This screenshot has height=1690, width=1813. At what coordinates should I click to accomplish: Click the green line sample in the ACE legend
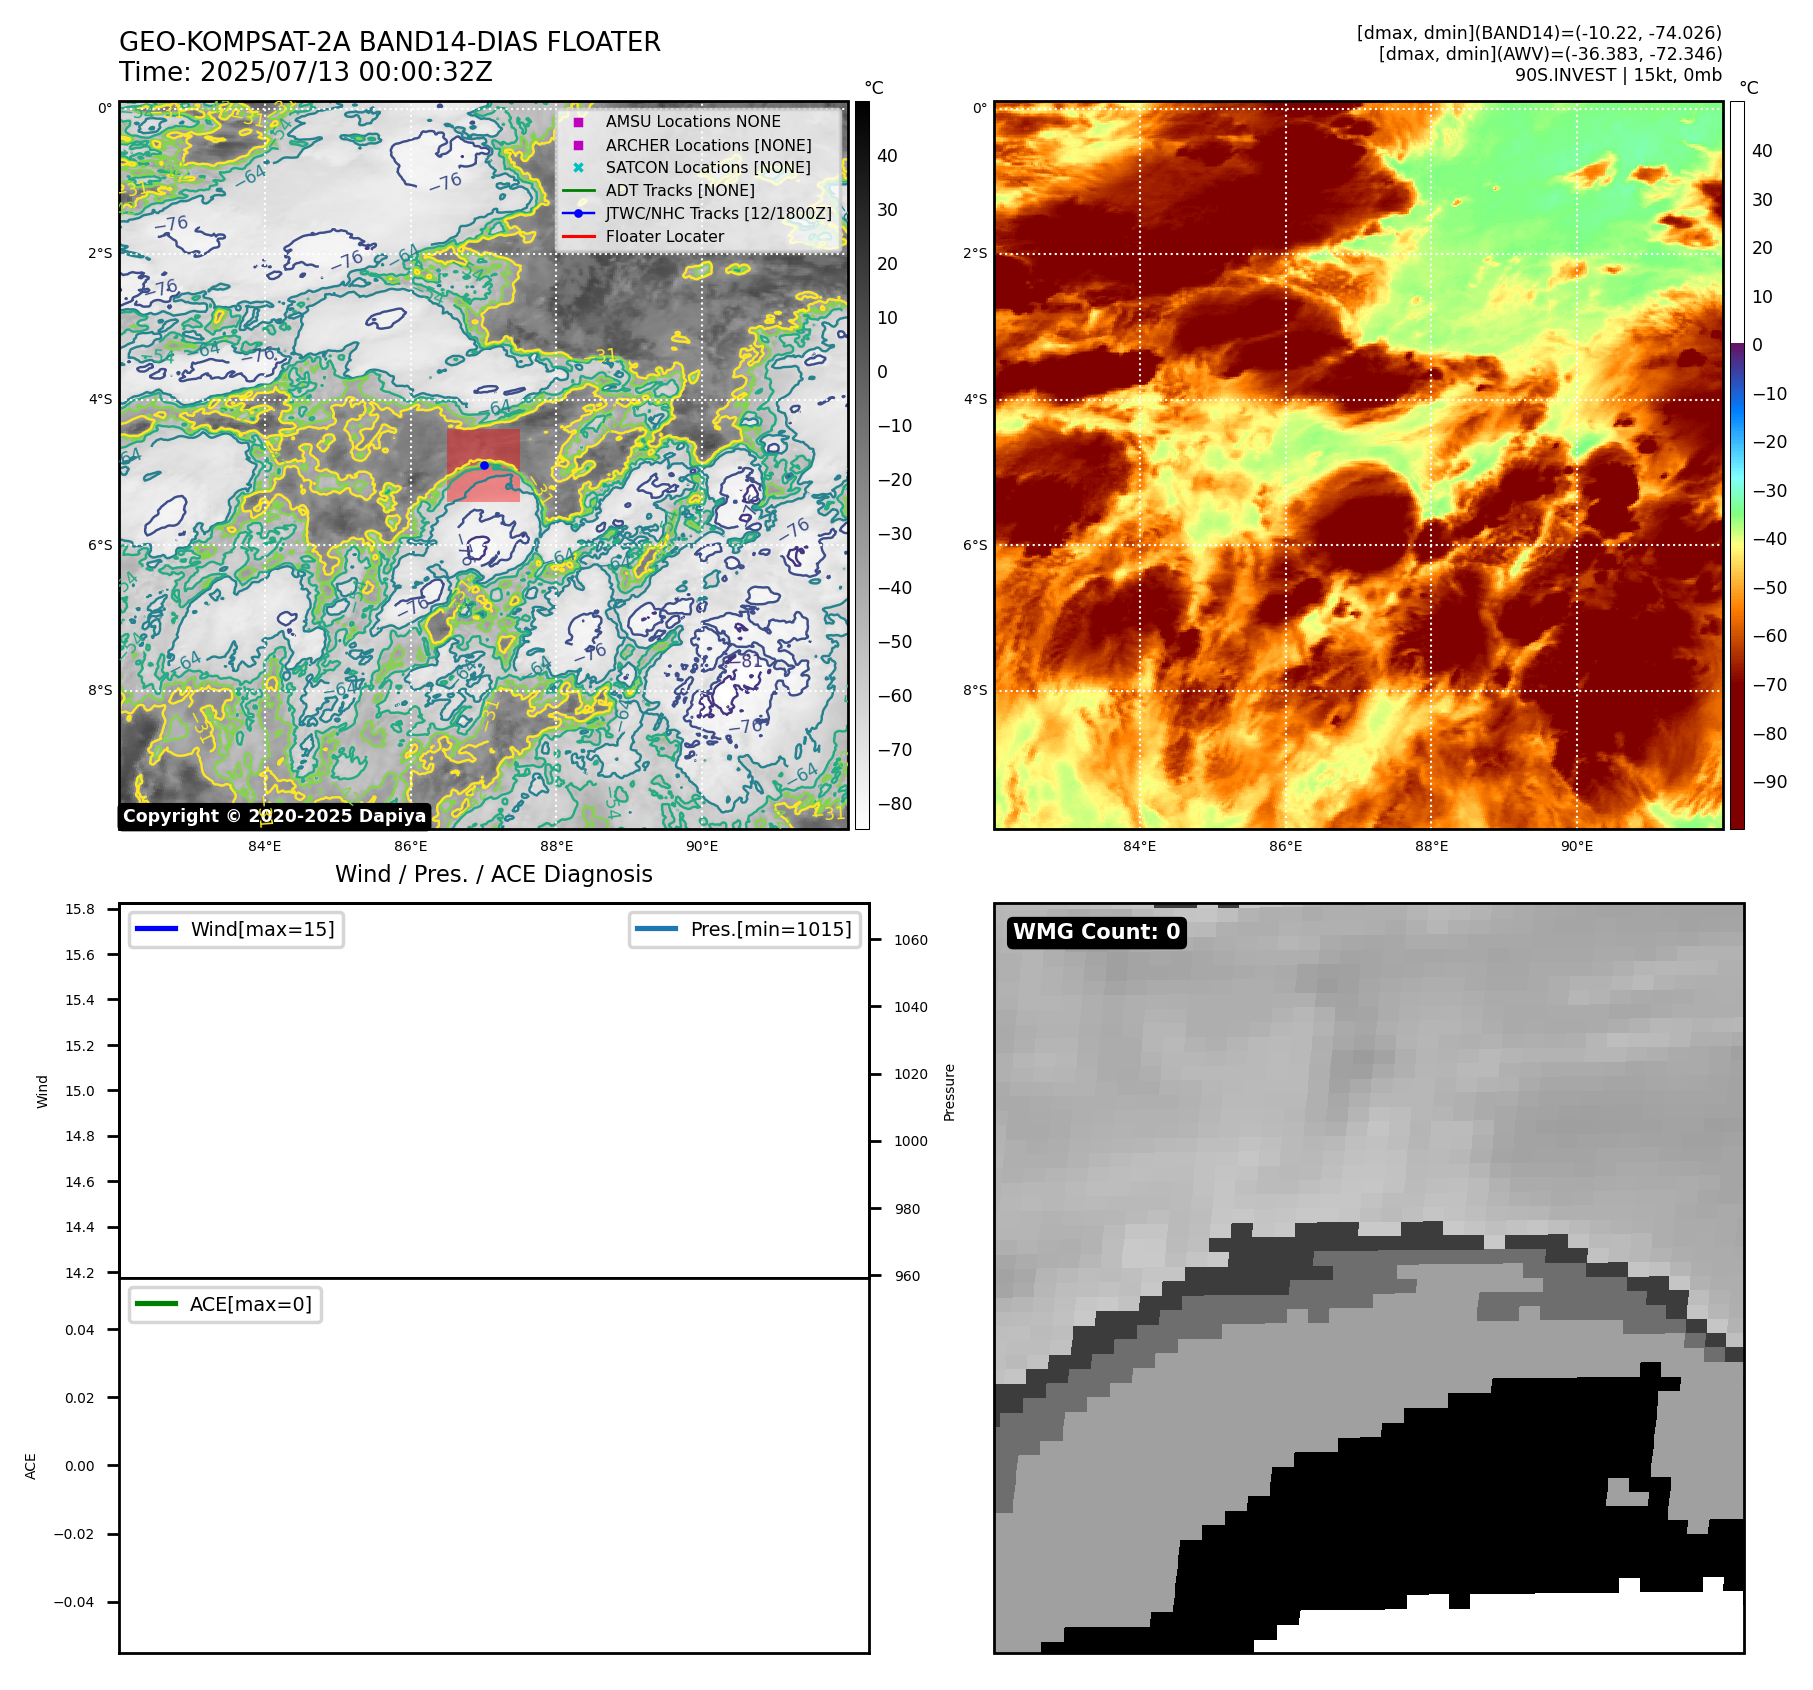click(156, 1304)
